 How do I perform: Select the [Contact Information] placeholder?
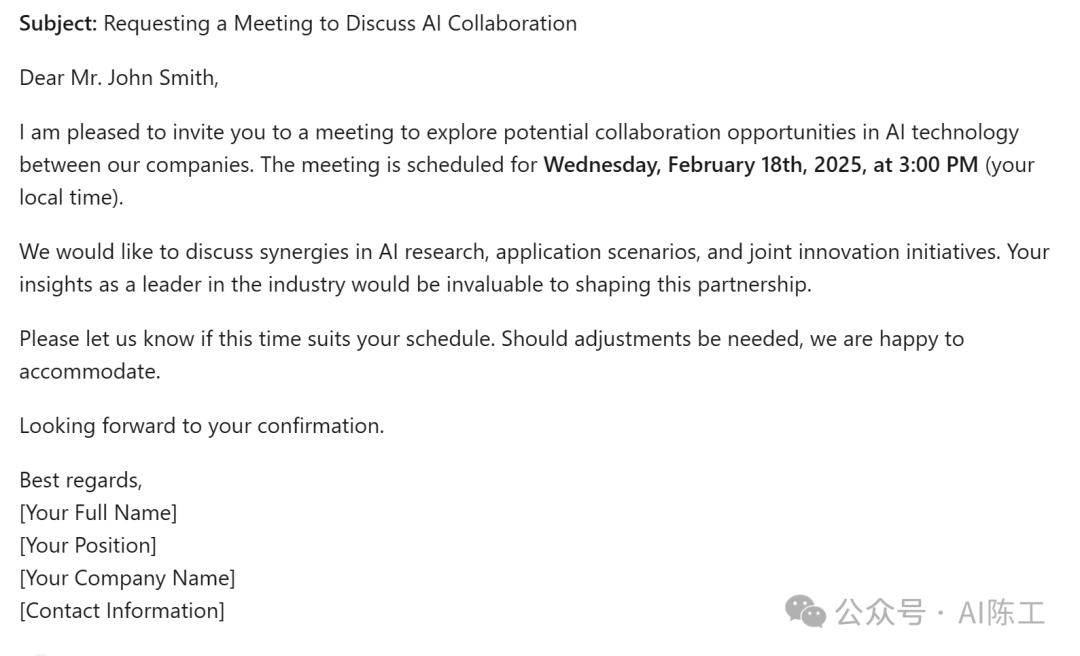tap(122, 611)
